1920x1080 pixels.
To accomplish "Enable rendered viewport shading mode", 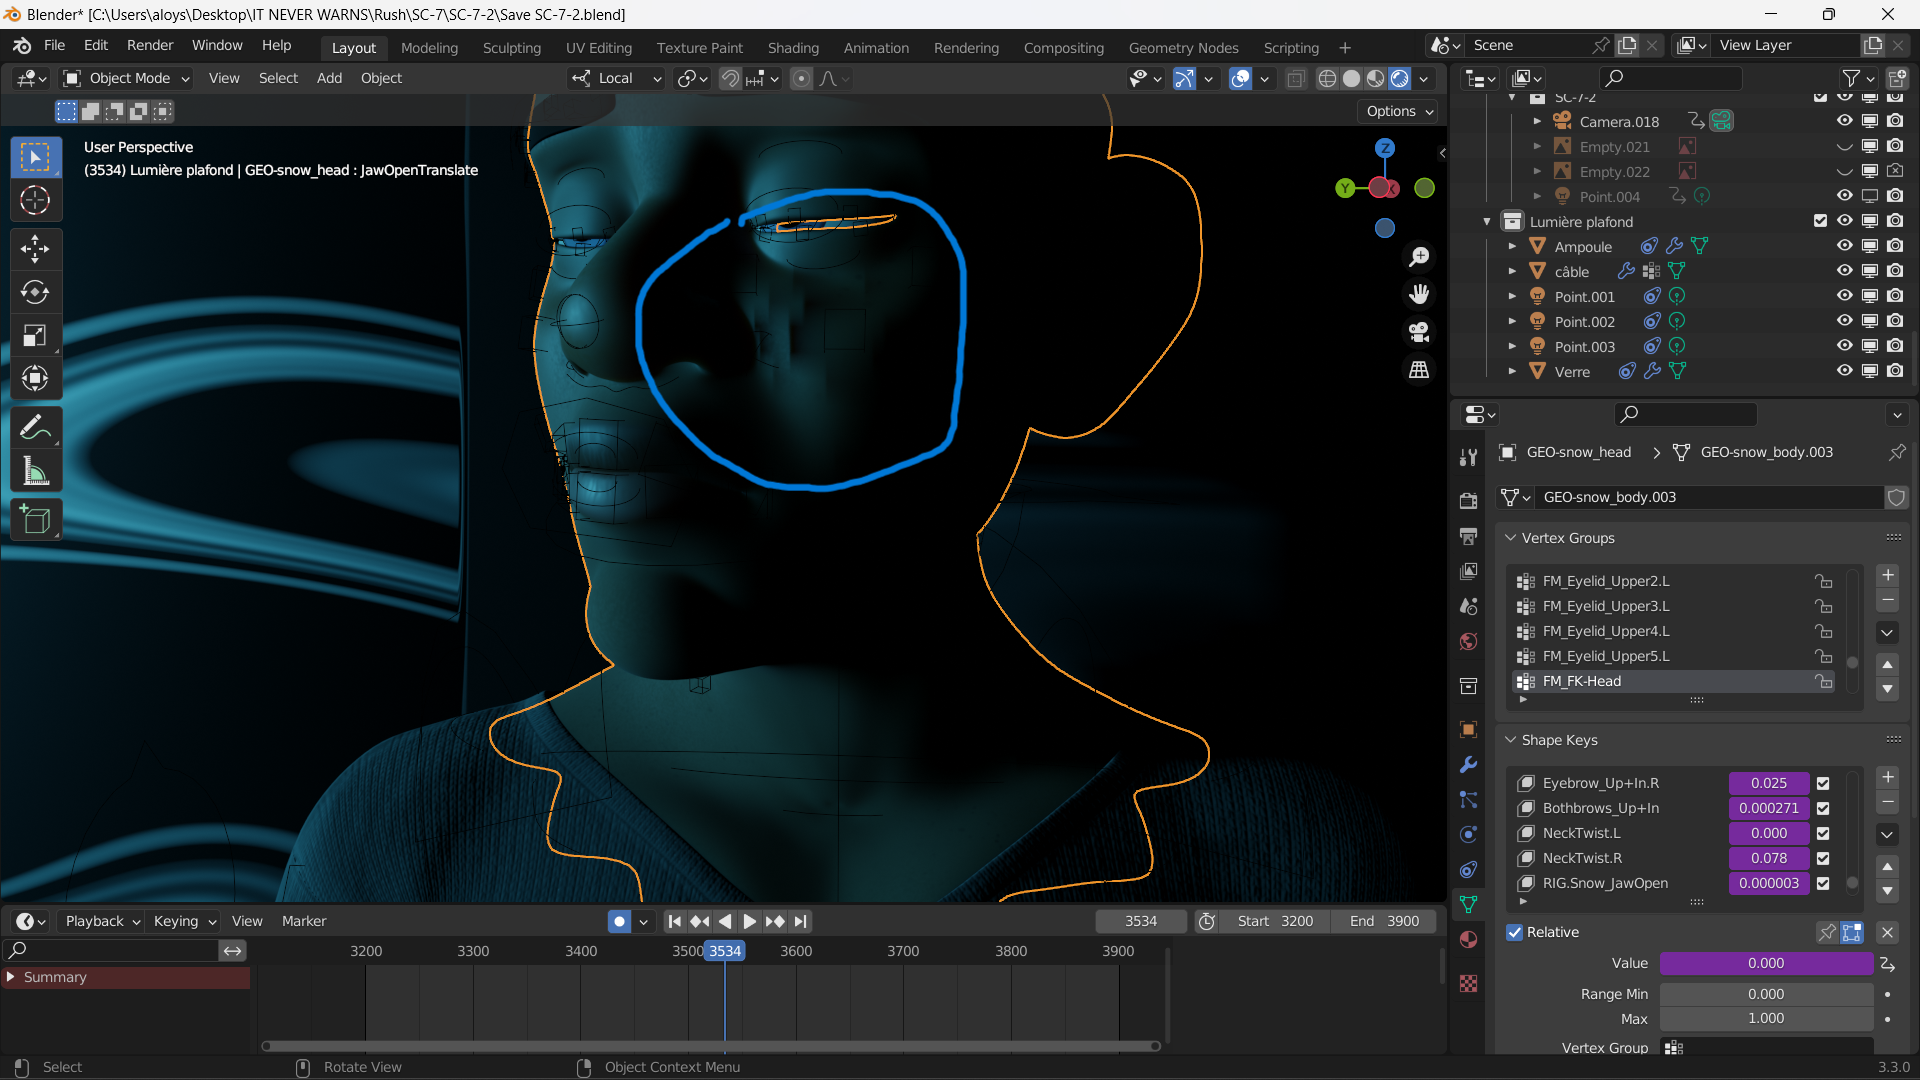I will pos(1400,79).
